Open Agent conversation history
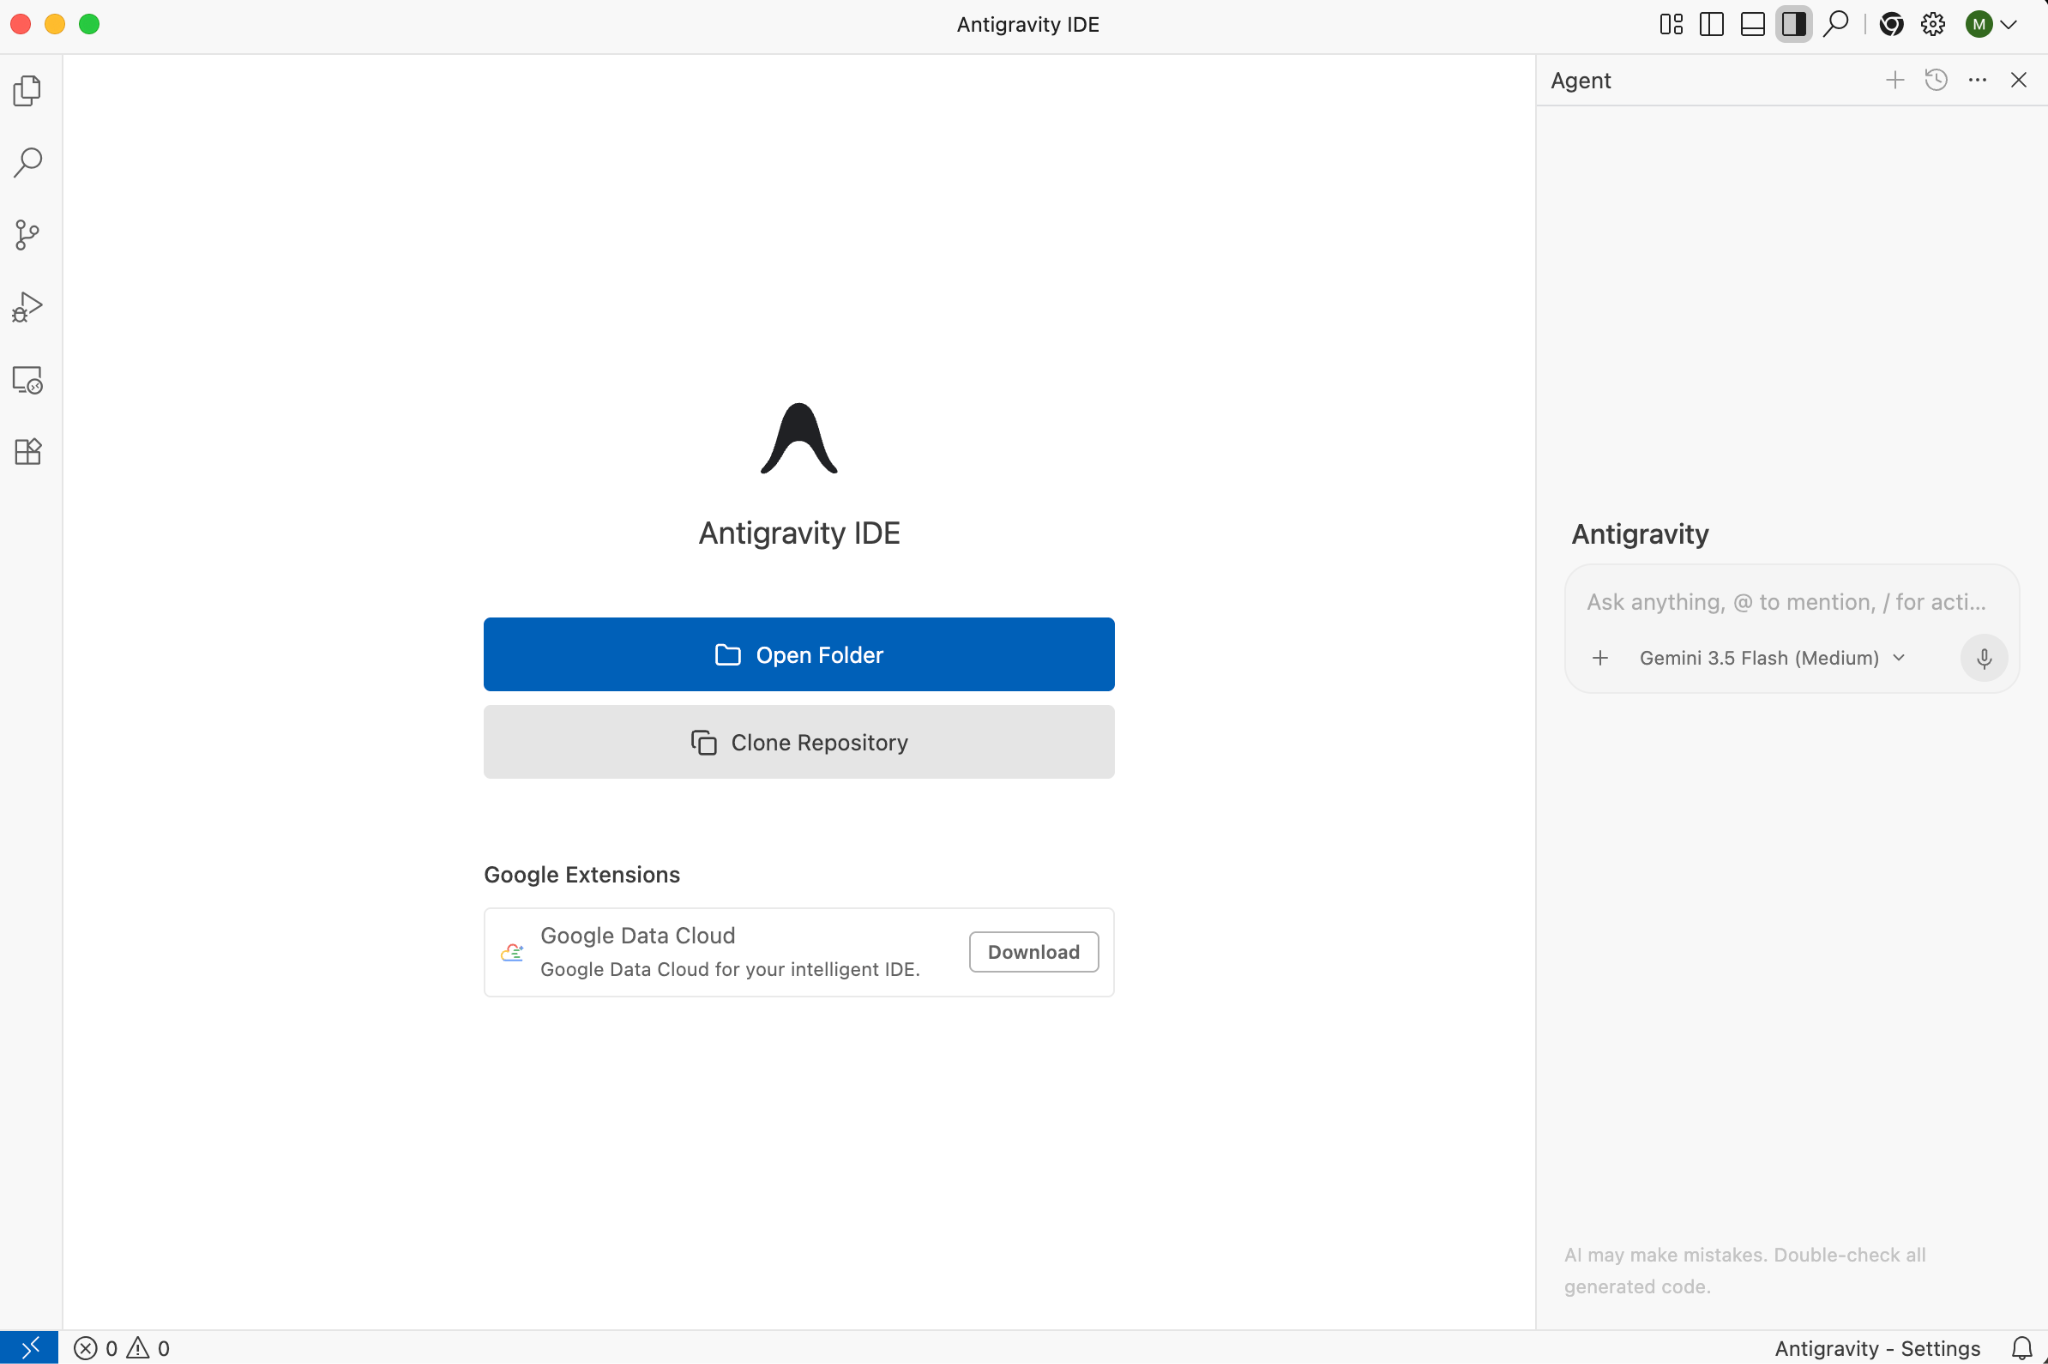Screen dimensions: 2048x1364 [1936, 80]
